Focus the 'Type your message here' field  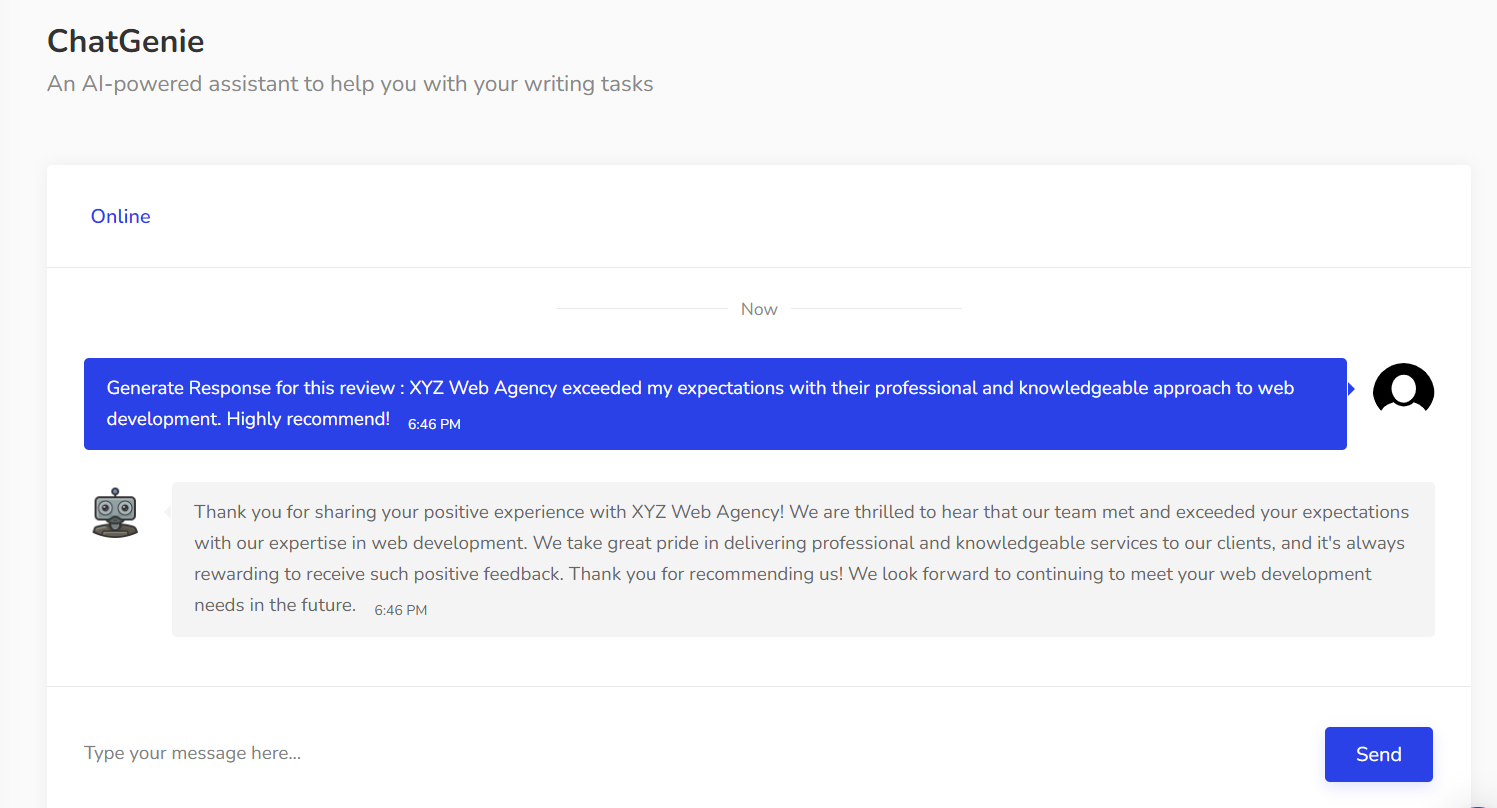click(690, 753)
